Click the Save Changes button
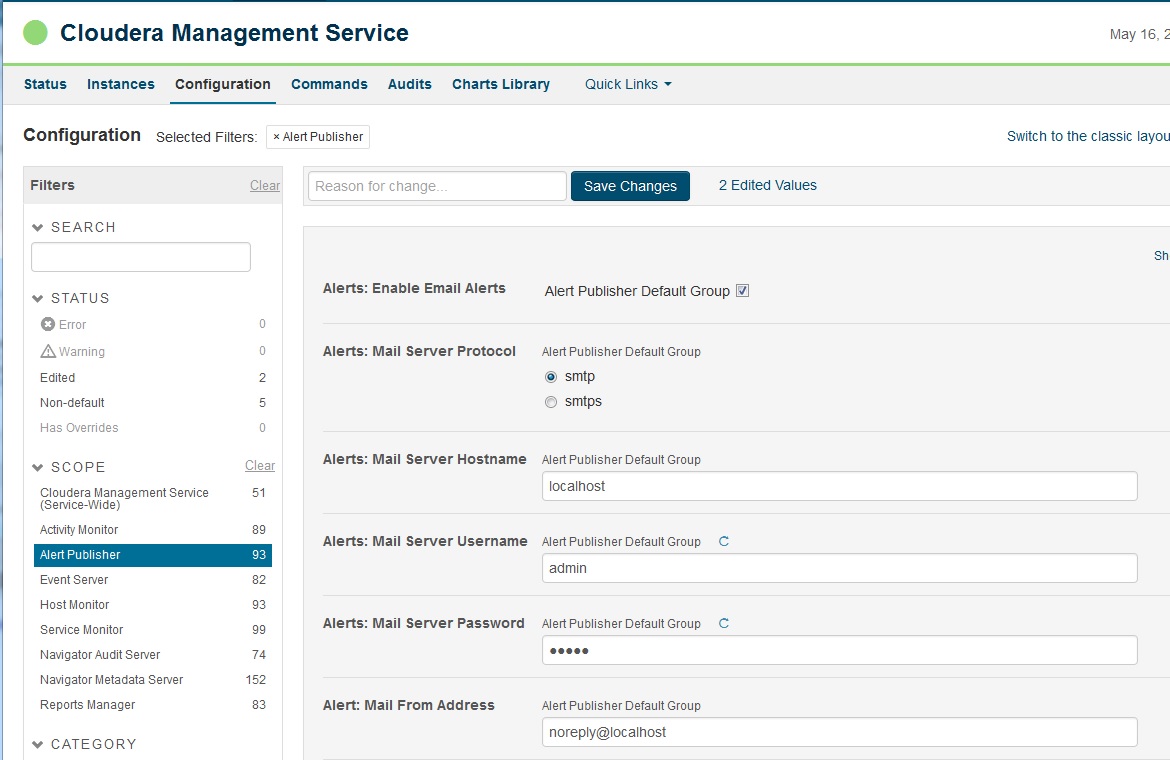Screen dimensions: 1170x760 point(630,186)
